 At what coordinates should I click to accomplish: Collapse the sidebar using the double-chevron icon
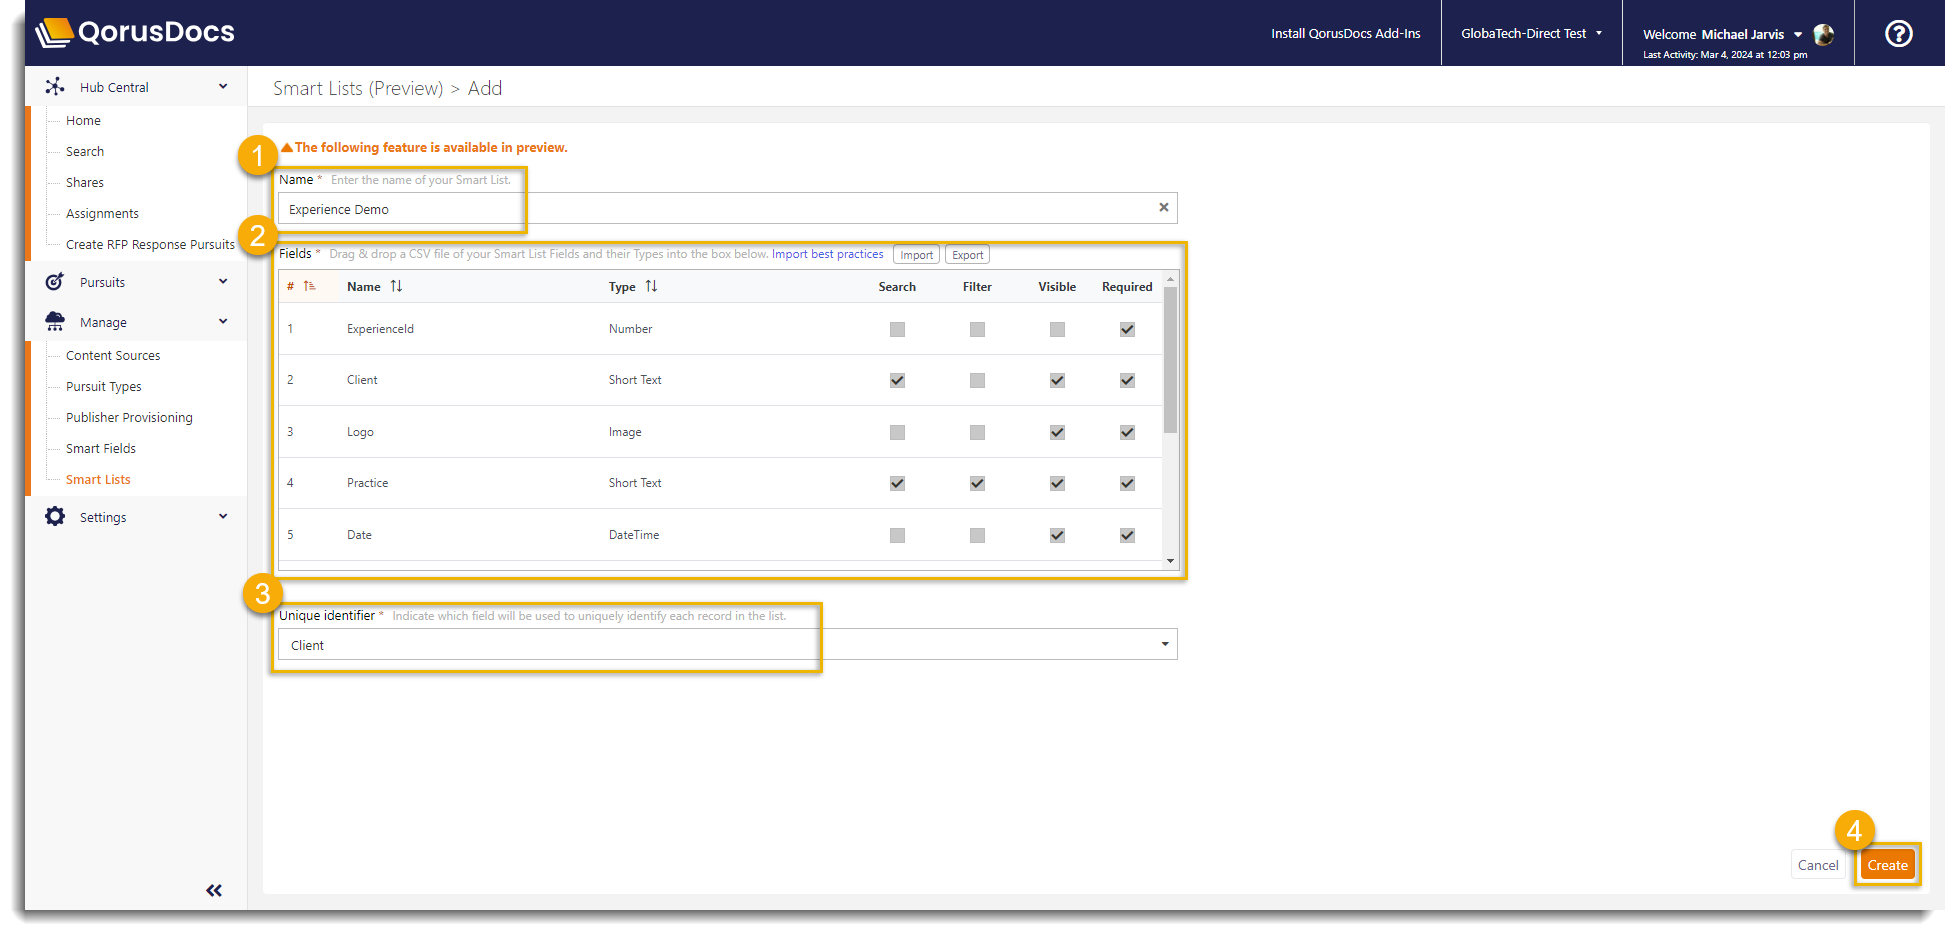(x=213, y=889)
